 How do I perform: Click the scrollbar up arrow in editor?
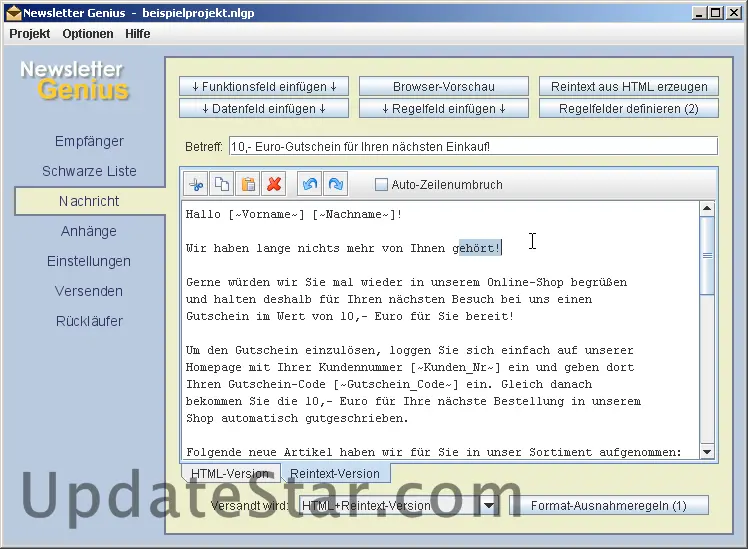pos(707,208)
